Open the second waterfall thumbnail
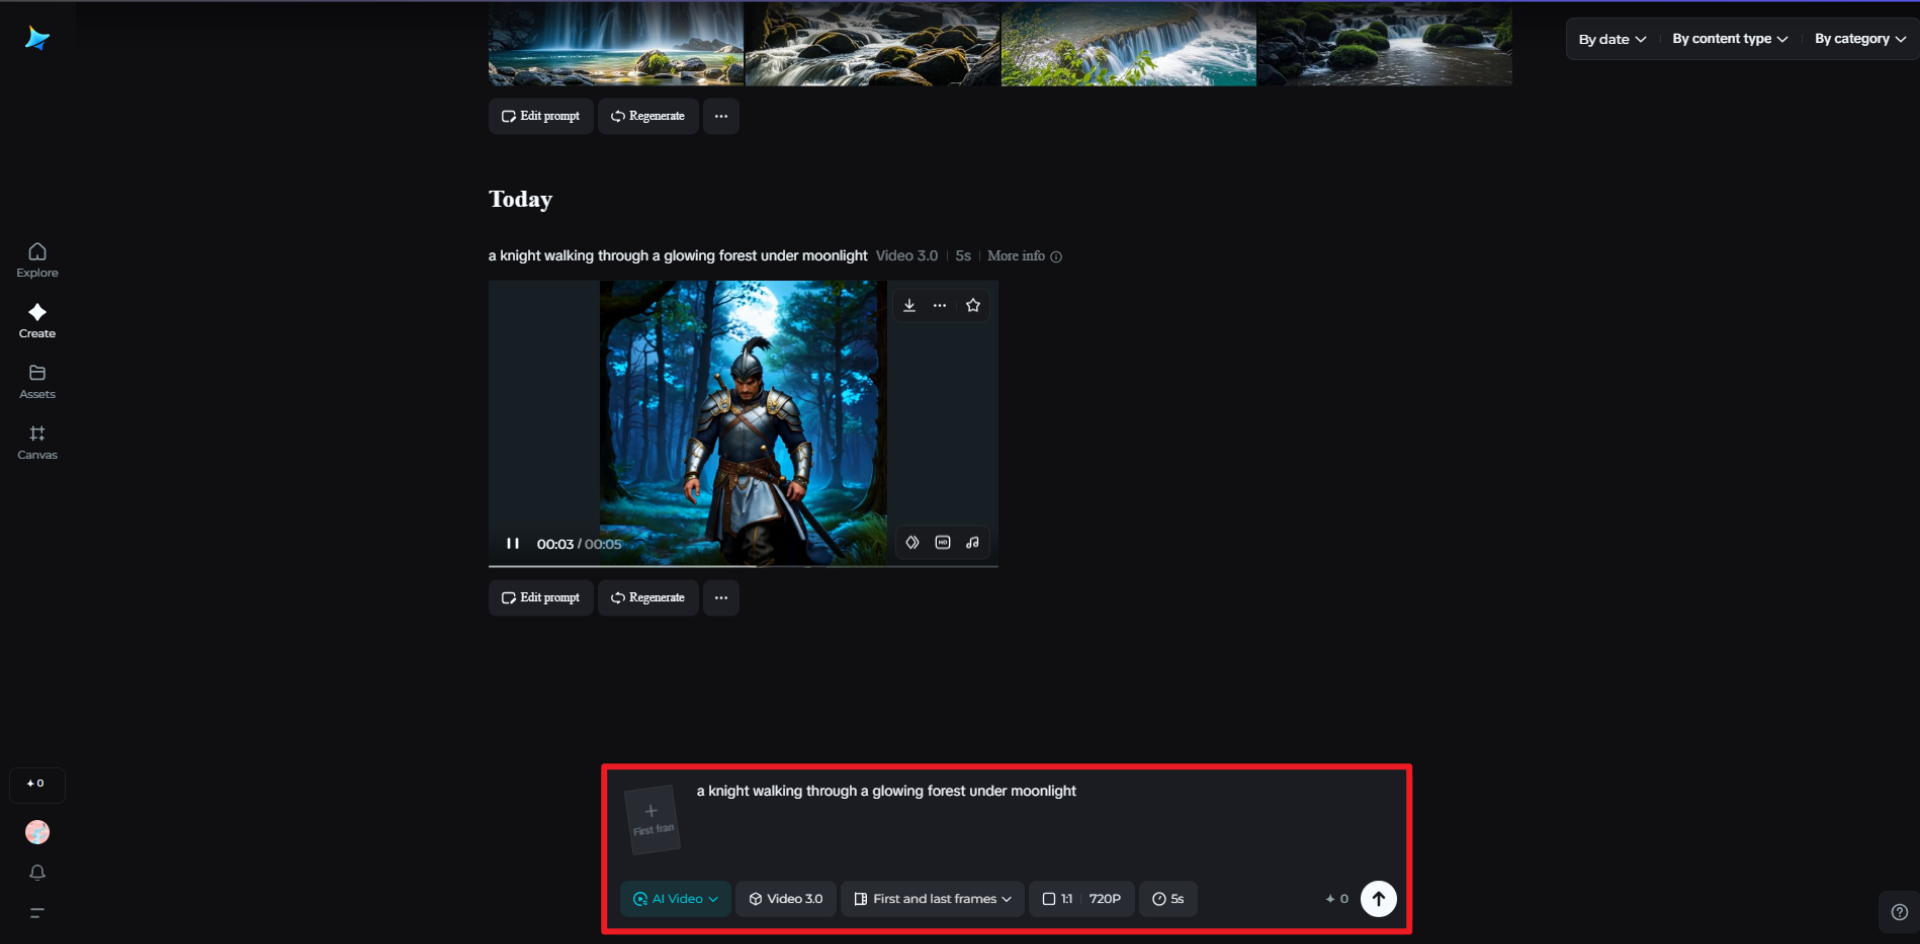This screenshot has width=1920, height=944. click(x=873, y=43)
